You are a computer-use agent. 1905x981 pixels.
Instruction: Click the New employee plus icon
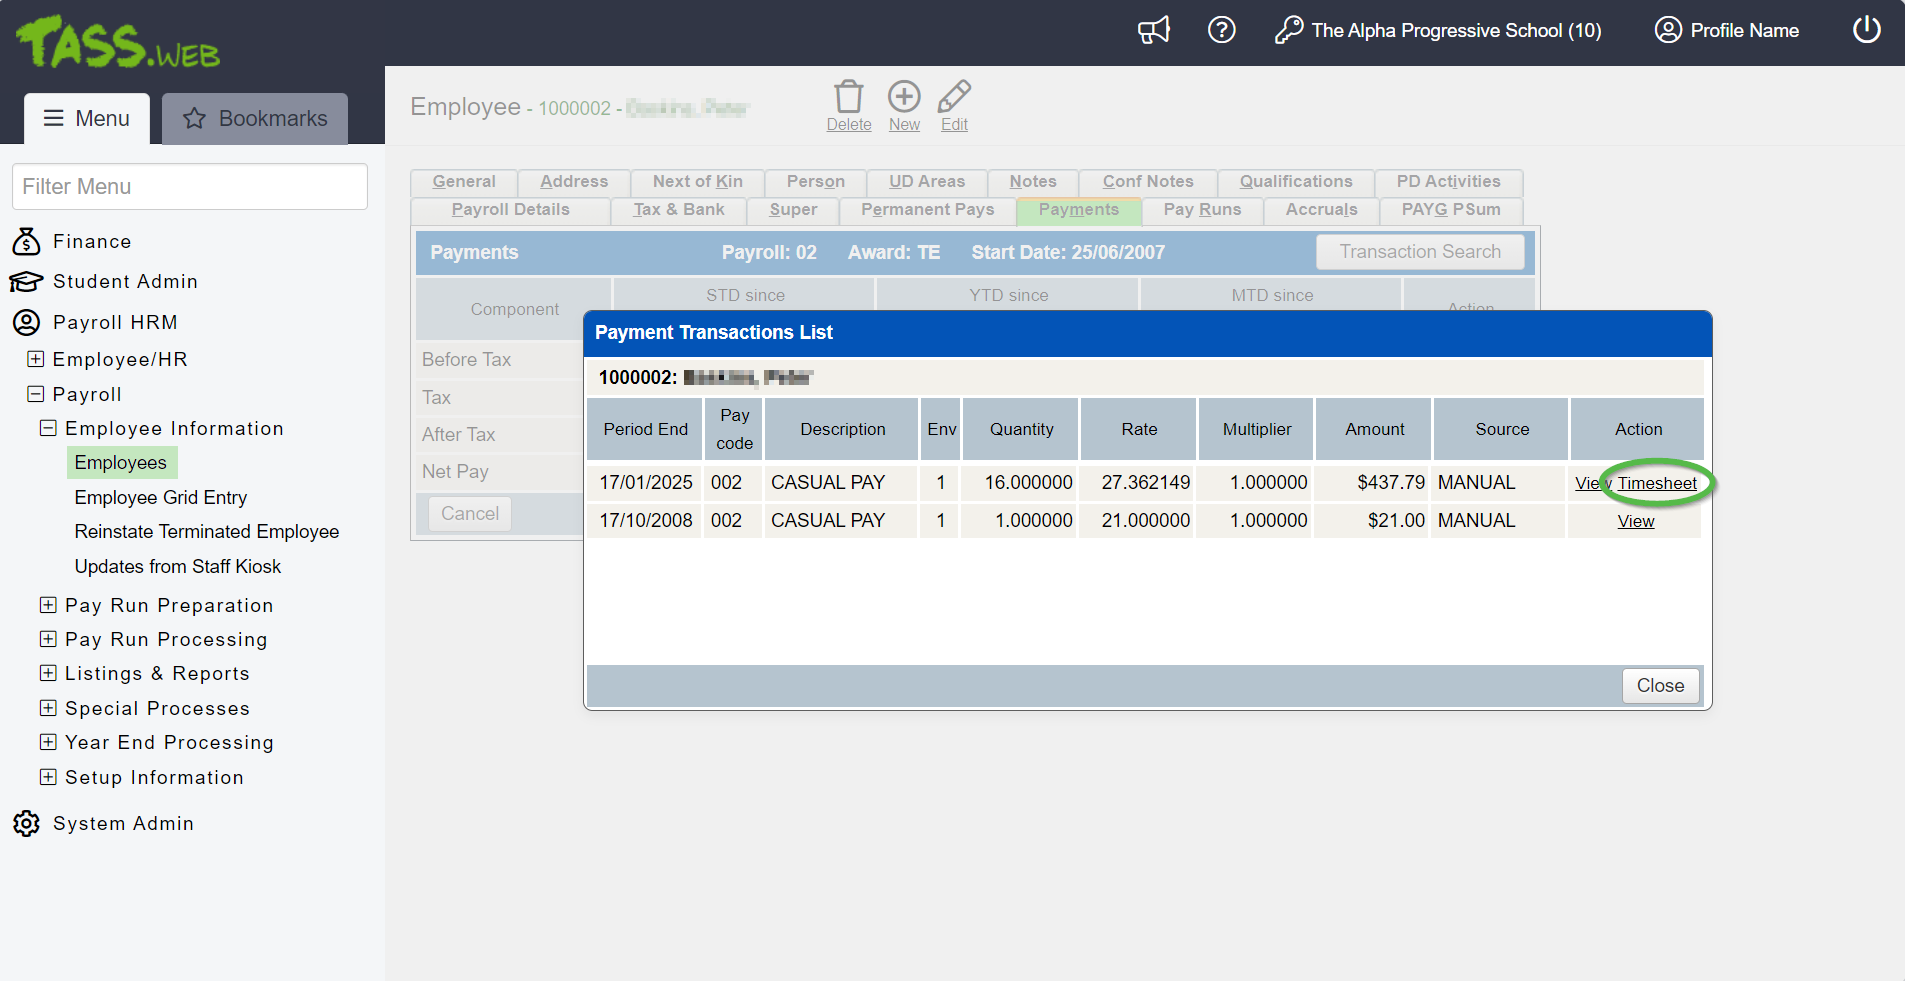click(x=904, y=97)
